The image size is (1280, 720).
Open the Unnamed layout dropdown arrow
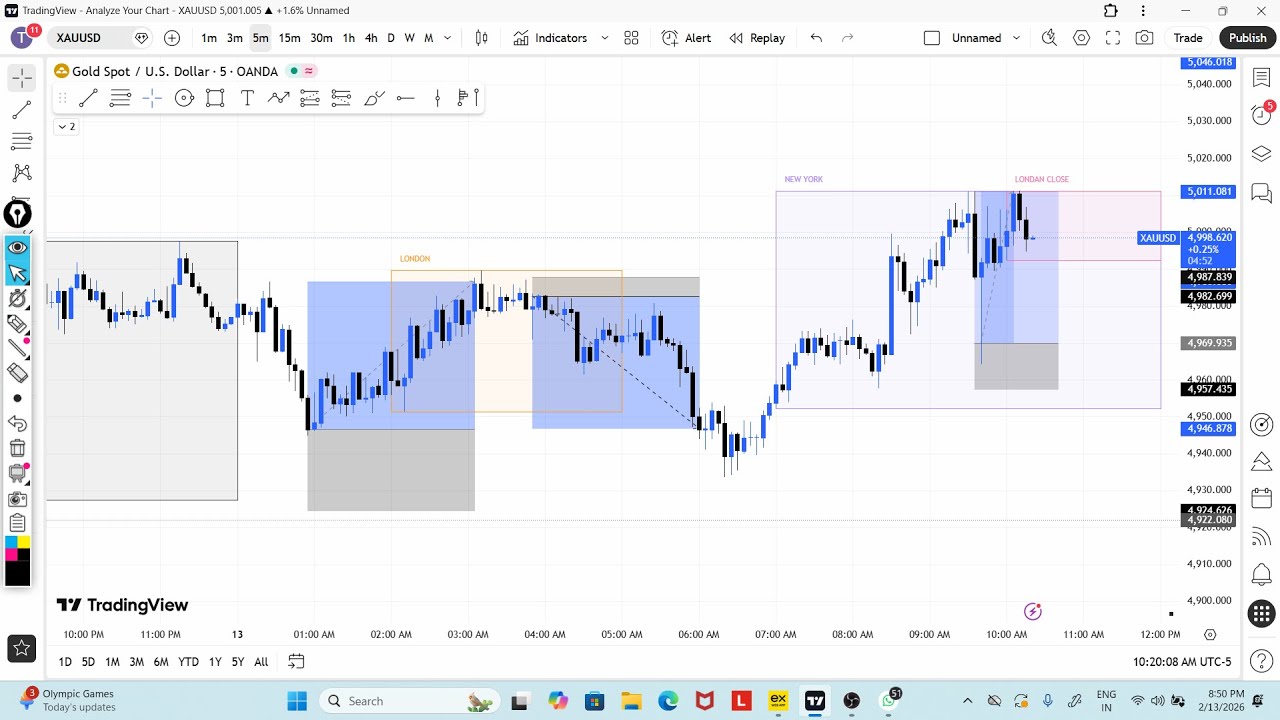coord(1016,38)
